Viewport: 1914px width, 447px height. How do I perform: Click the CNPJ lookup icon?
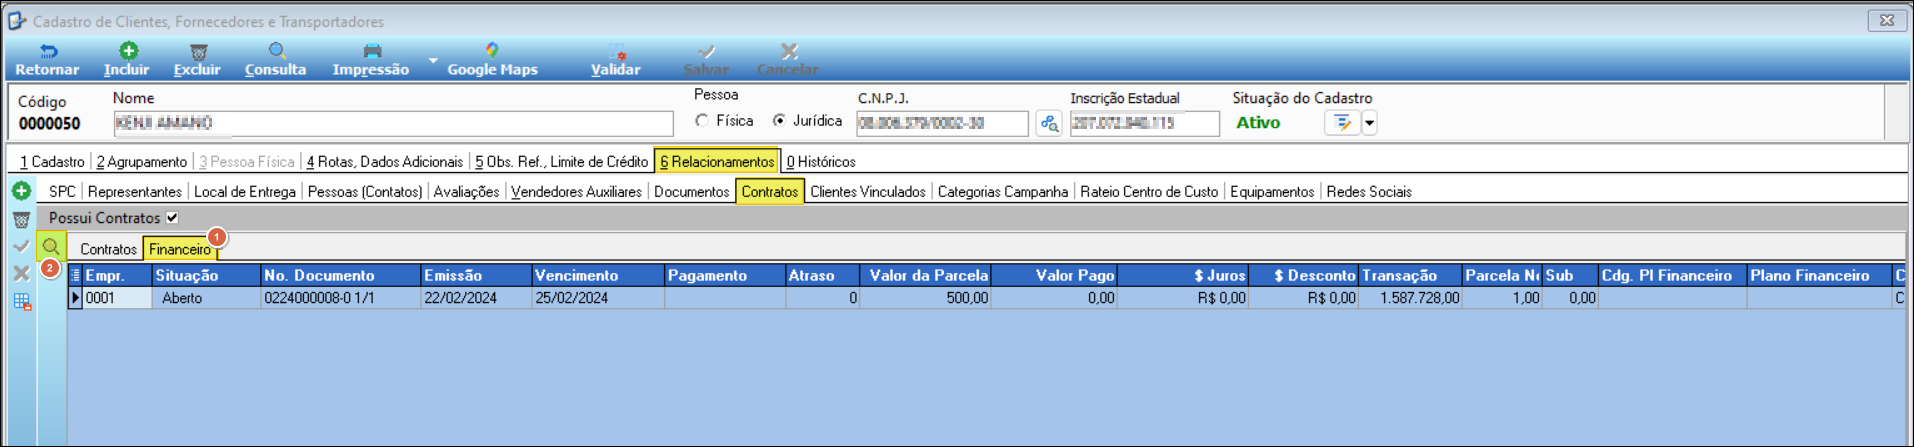(1048, 123)
